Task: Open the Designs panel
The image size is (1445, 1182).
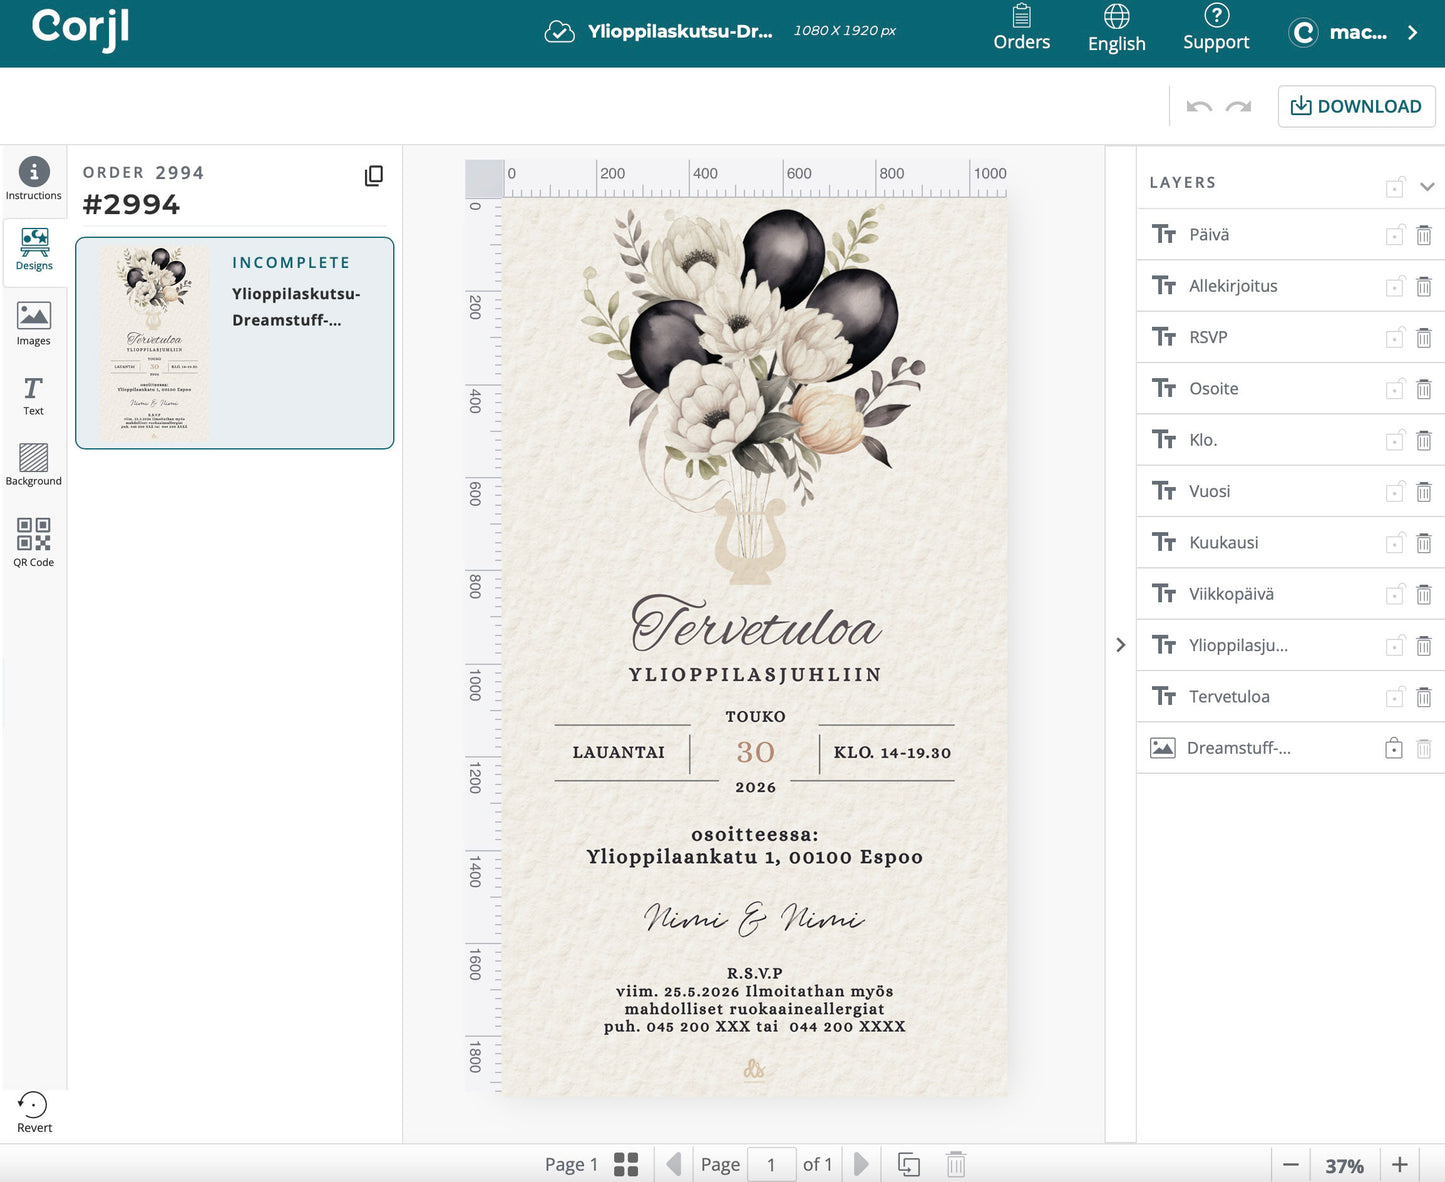Action: (34, 249)
